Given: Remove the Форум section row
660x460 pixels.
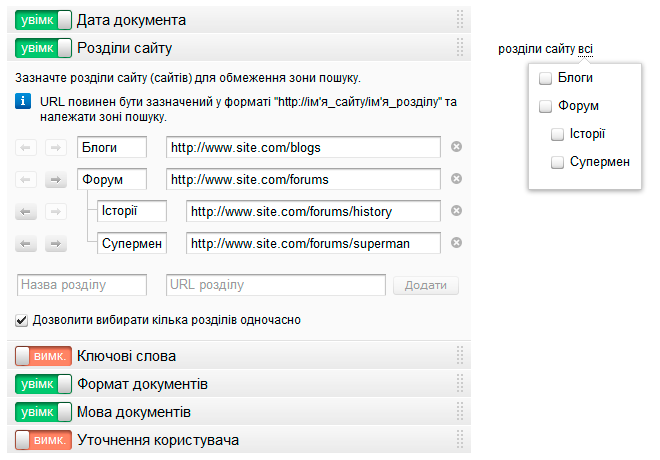Looking at the screenshot, I should click(456, 179).
